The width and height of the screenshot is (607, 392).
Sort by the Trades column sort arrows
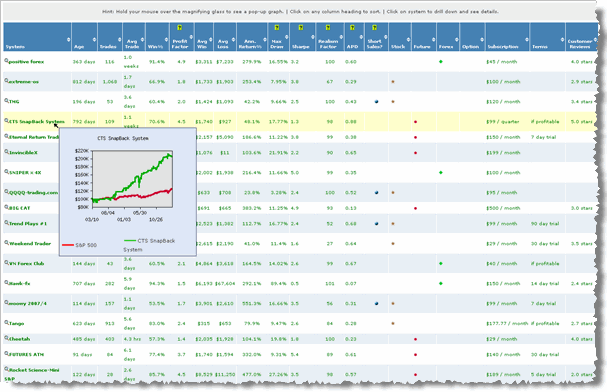(x=119, y=39)
